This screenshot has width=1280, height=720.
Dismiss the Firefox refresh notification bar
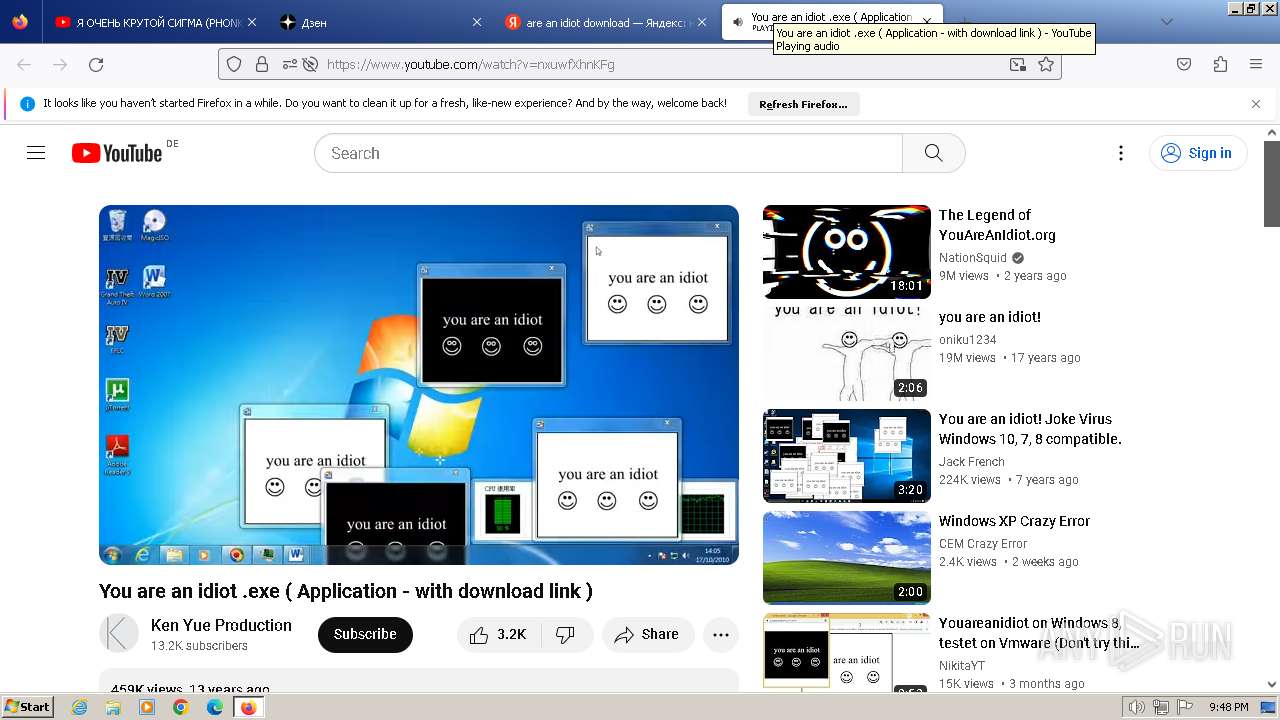tap(1256, 104)
